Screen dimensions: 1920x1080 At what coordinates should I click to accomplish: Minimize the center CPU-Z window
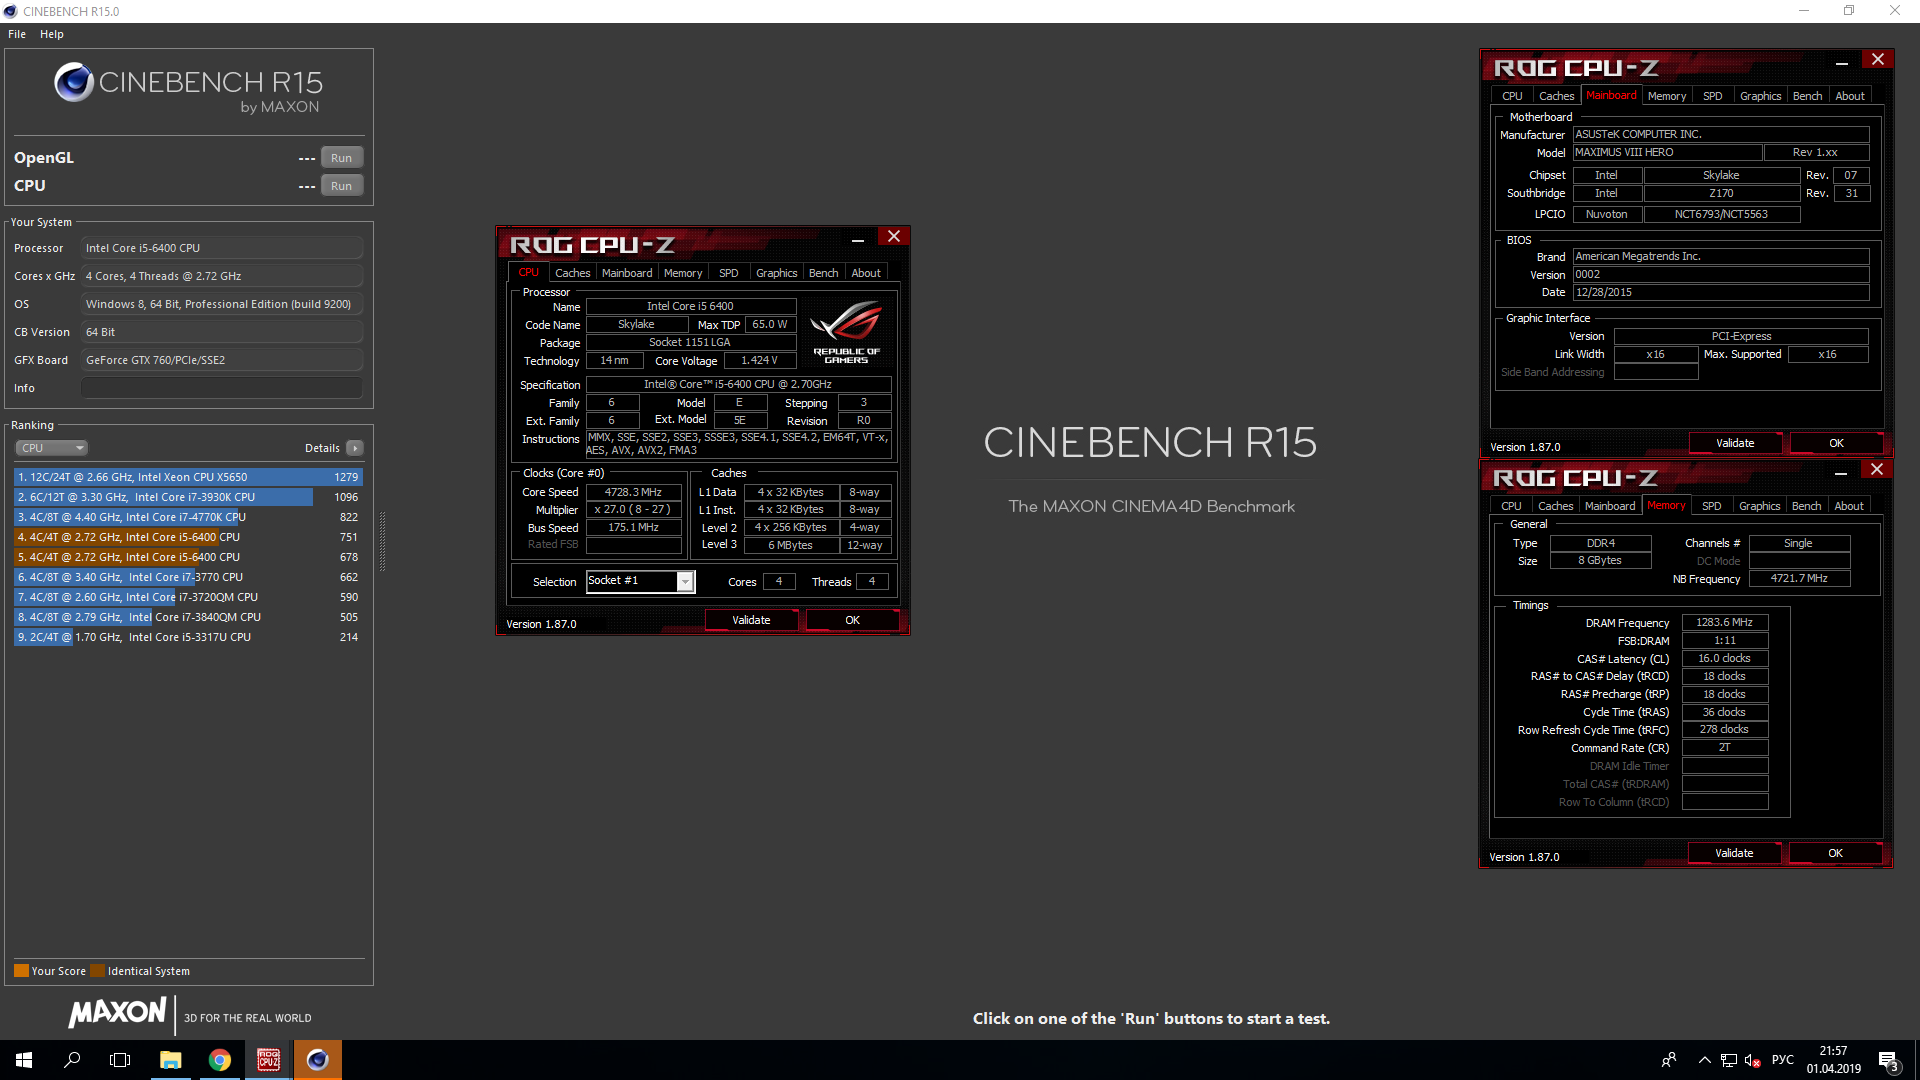click(x=858, y=238)
